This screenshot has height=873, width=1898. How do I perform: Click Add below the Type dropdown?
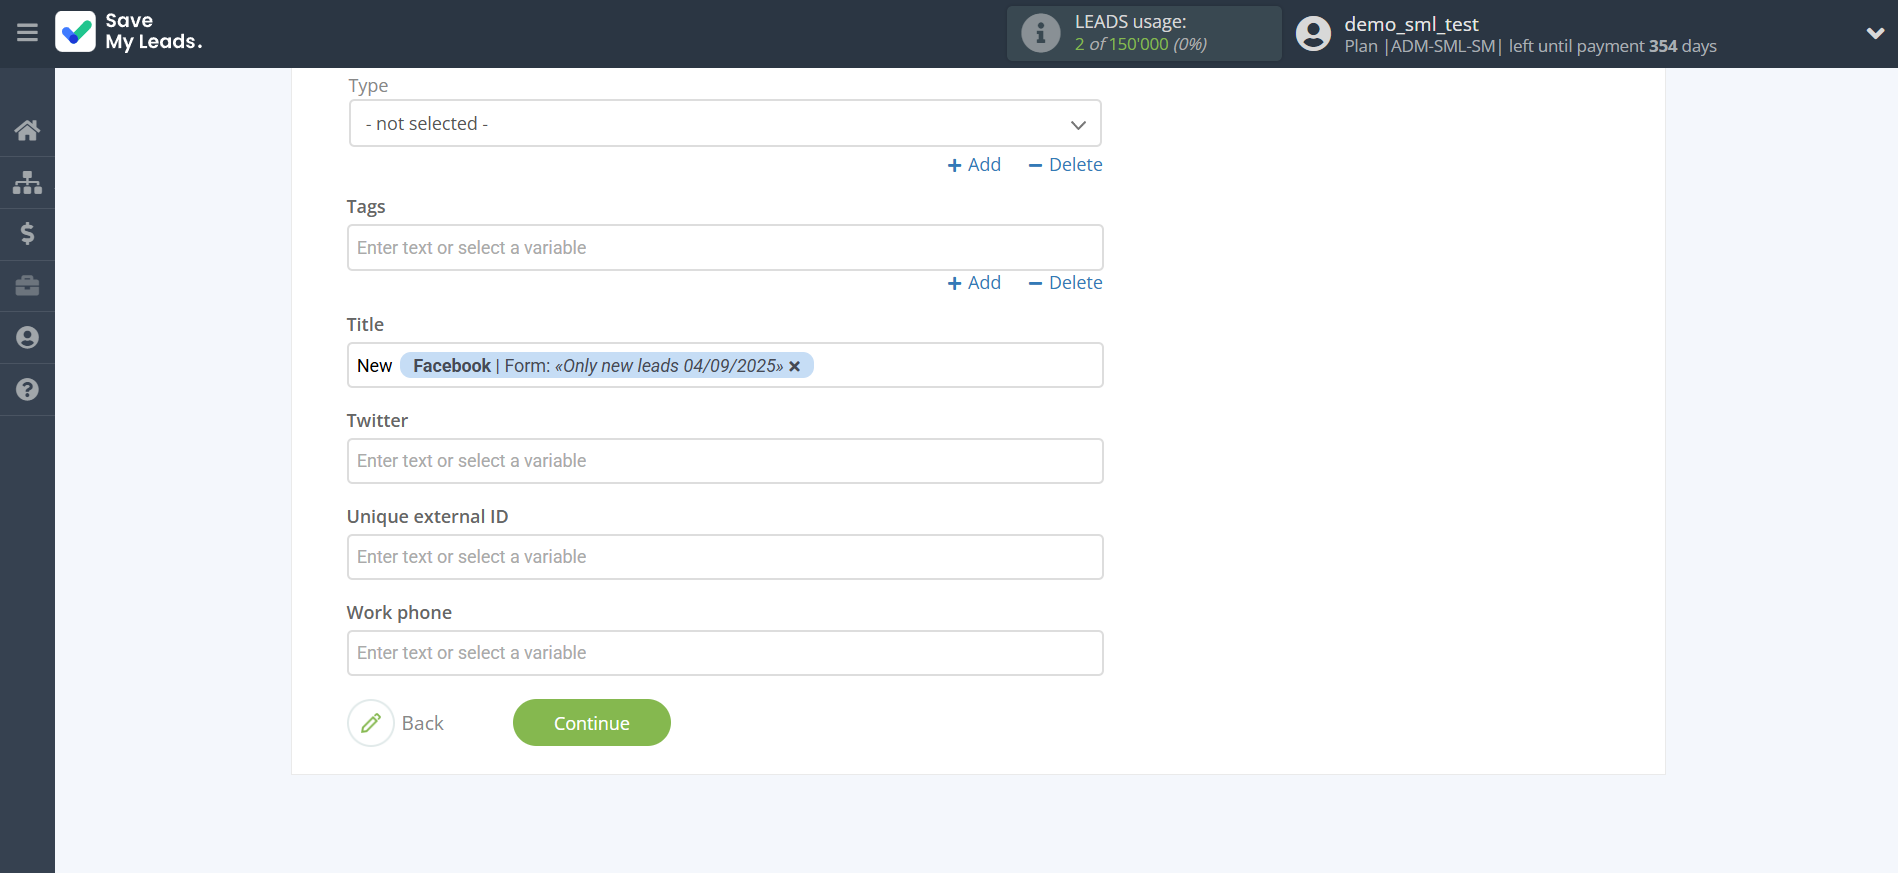(x=974, y=165)
